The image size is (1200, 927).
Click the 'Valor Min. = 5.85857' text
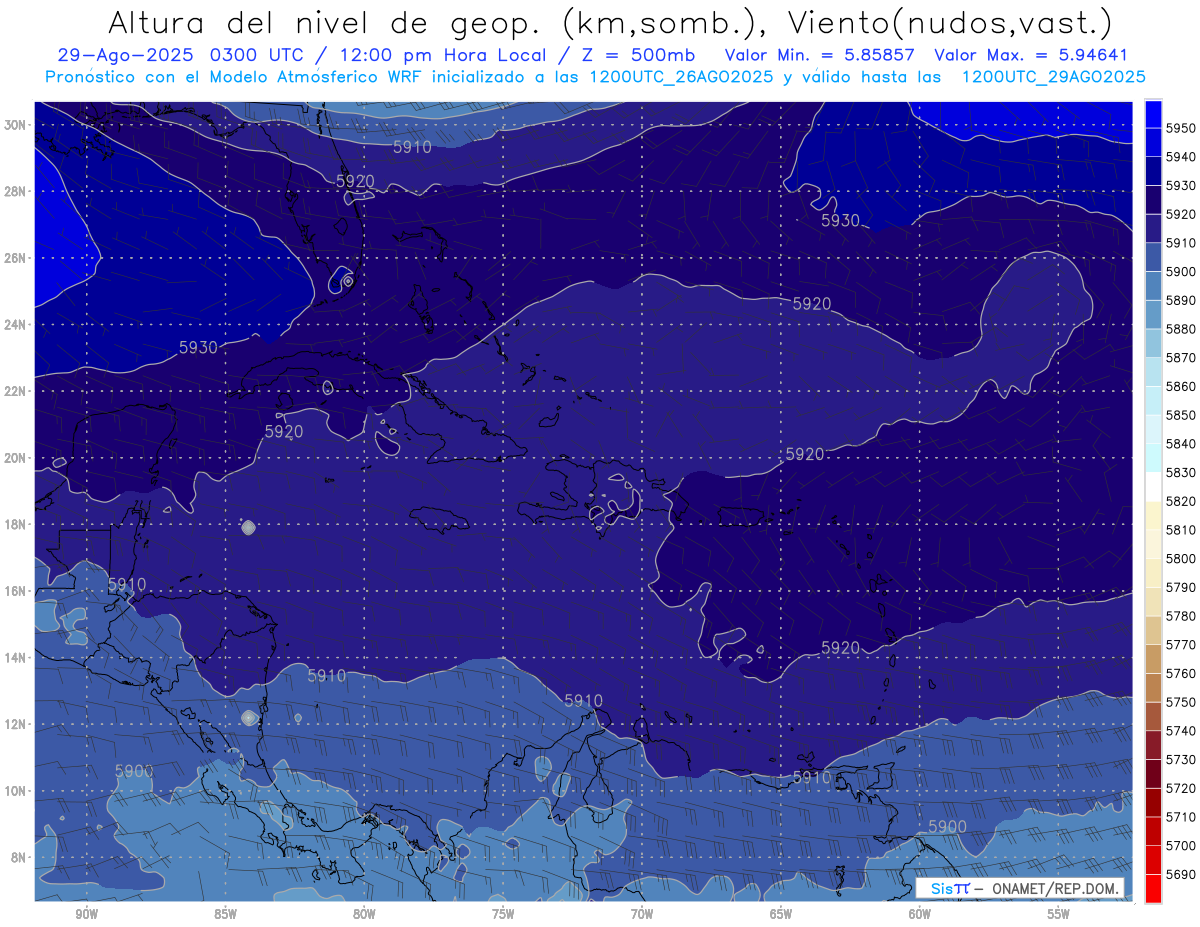[x=820, y=56]
